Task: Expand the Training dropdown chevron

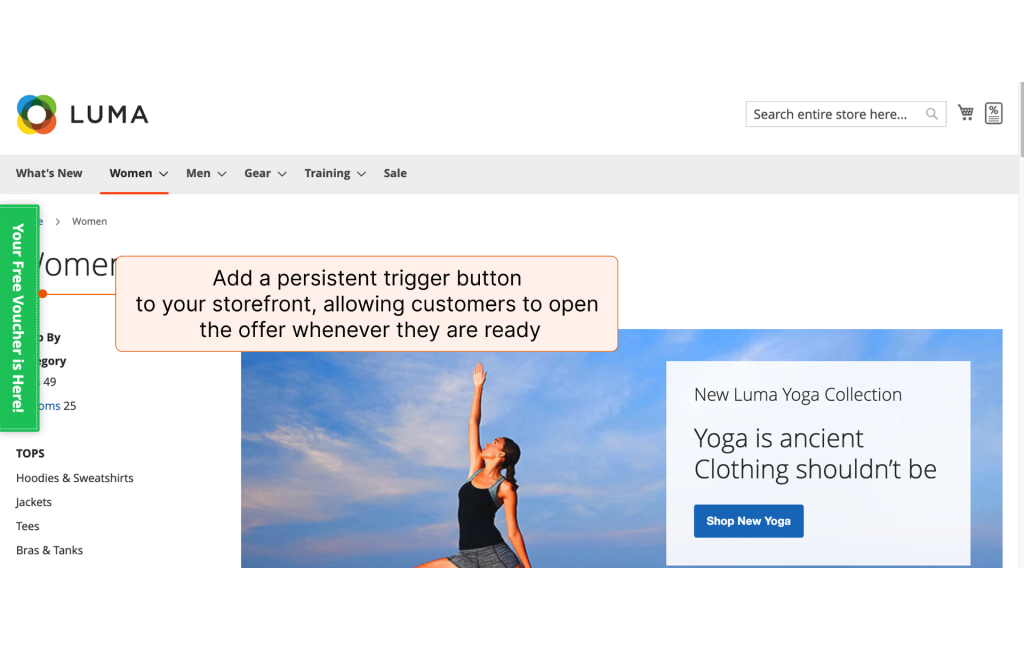Action: click(361, 174)
